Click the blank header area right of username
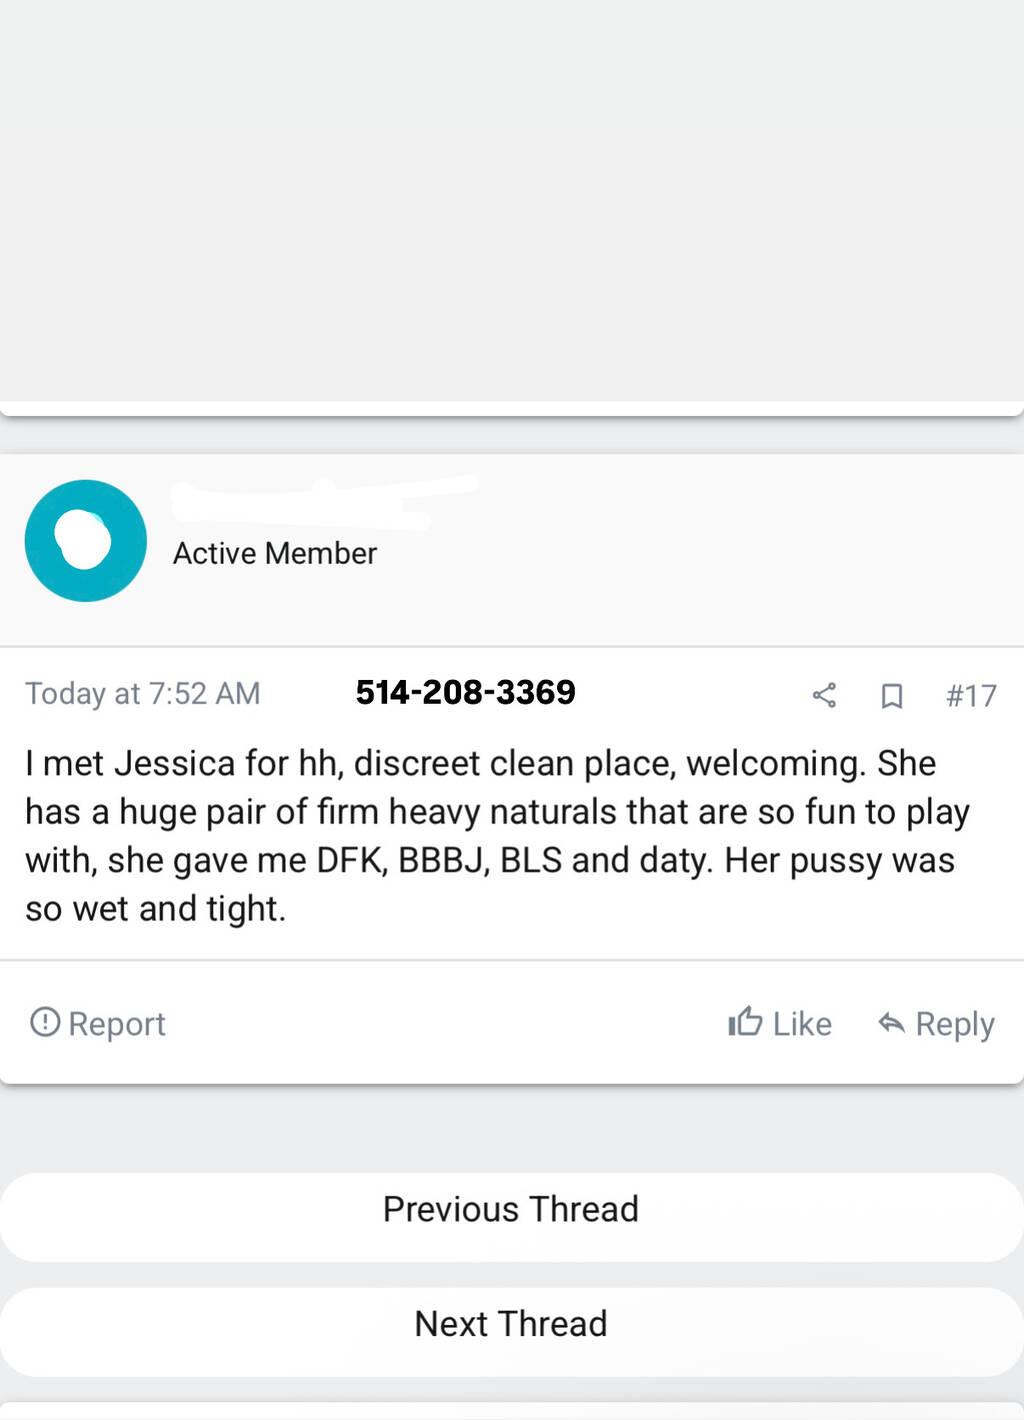The height and width of the screenshot is (1420, 1024). pyautogui.click(x=750, y=540)
